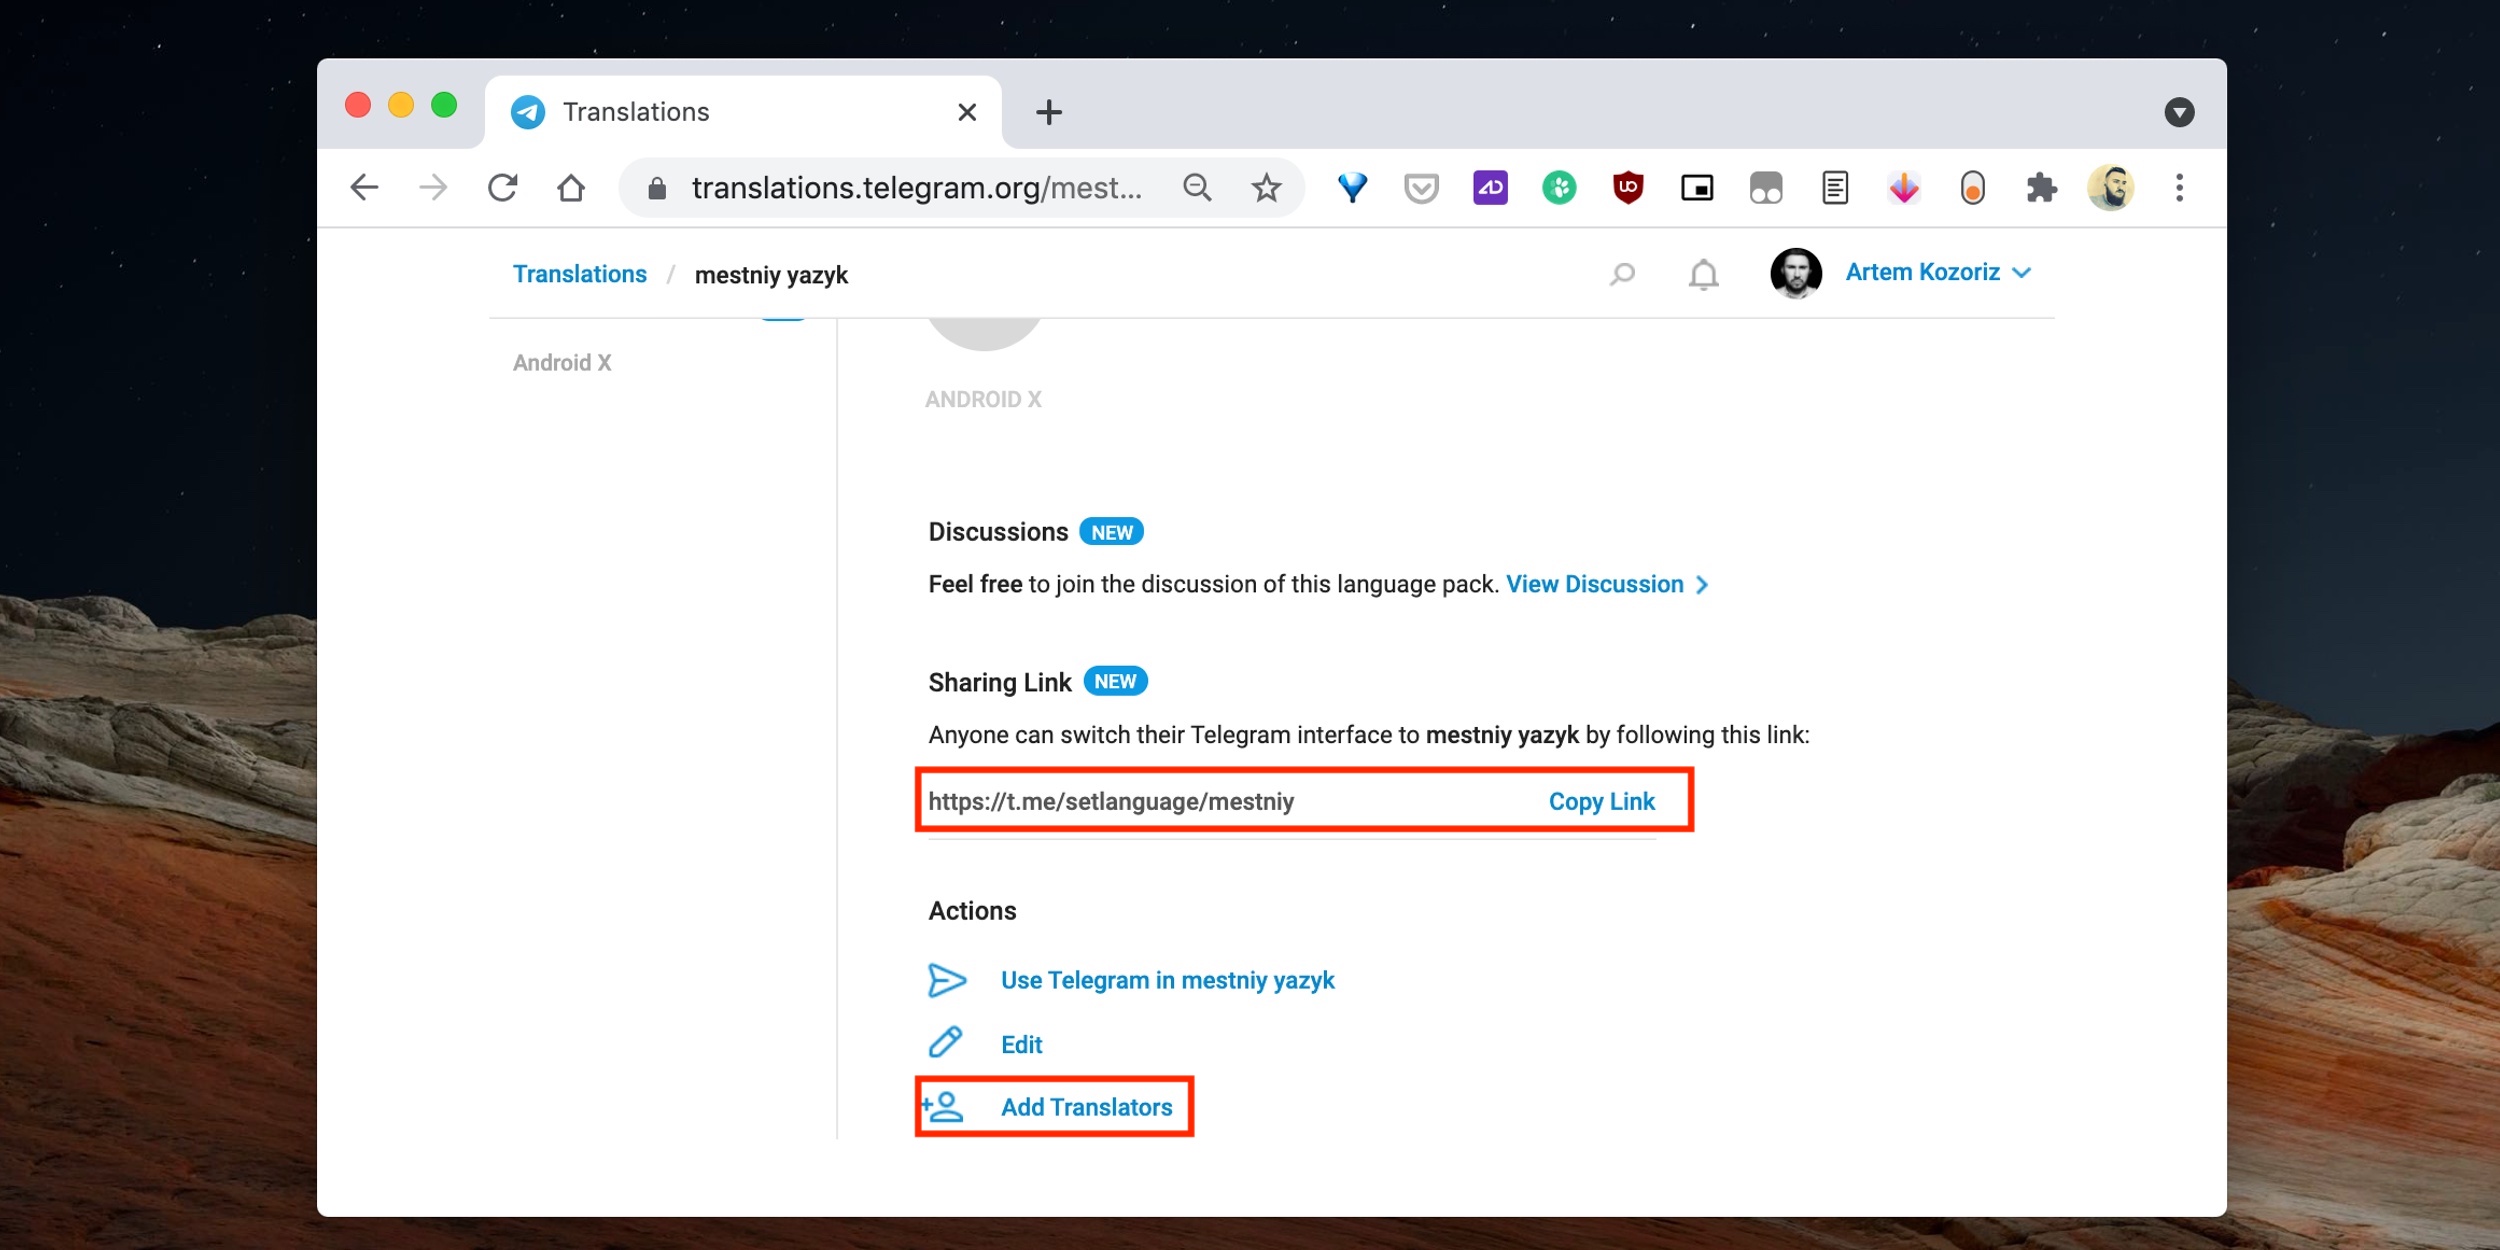This screenshot has height=1250, width=2500.
Task: Open the tab search dropdown arrow
Action: (x=2180, y=112)
